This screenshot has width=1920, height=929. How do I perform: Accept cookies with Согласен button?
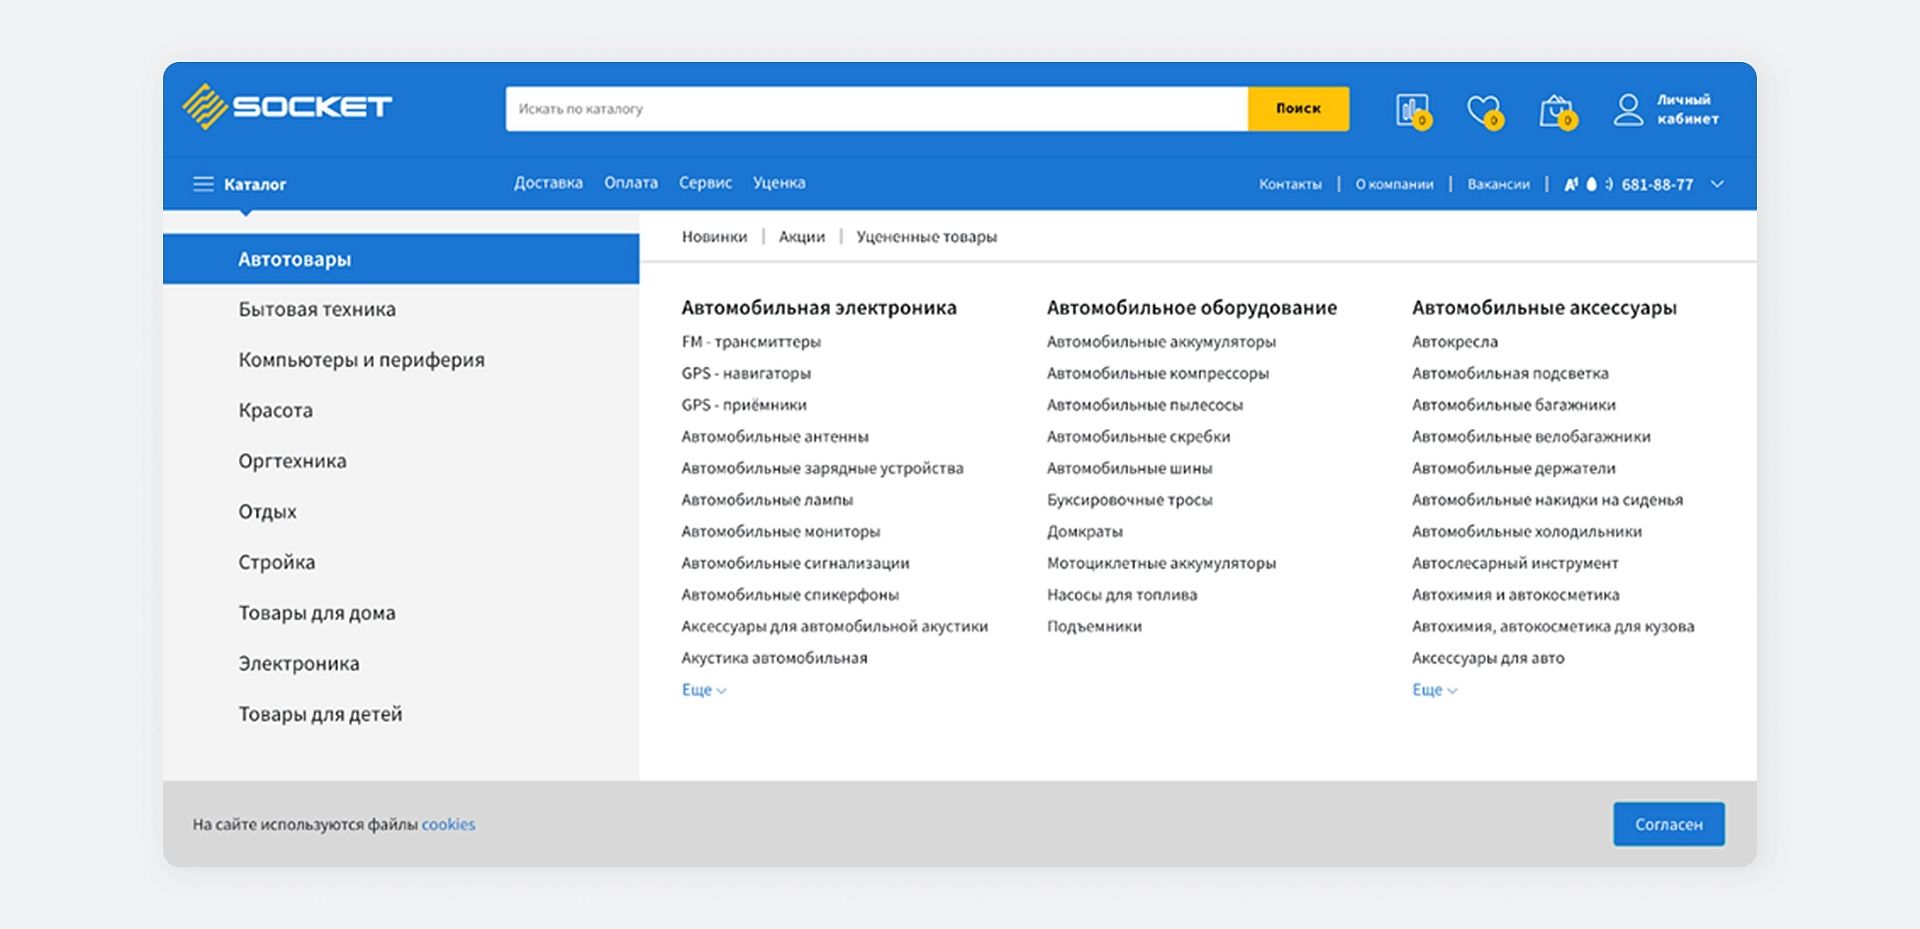(1668, 824)
